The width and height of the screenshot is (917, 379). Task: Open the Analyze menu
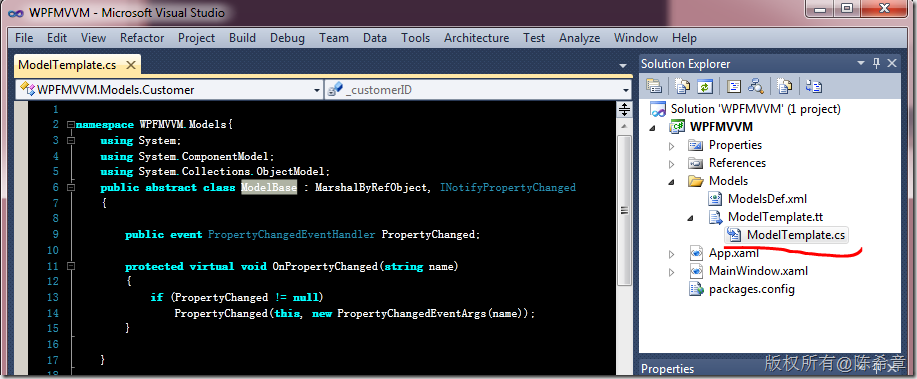(579, 38)
